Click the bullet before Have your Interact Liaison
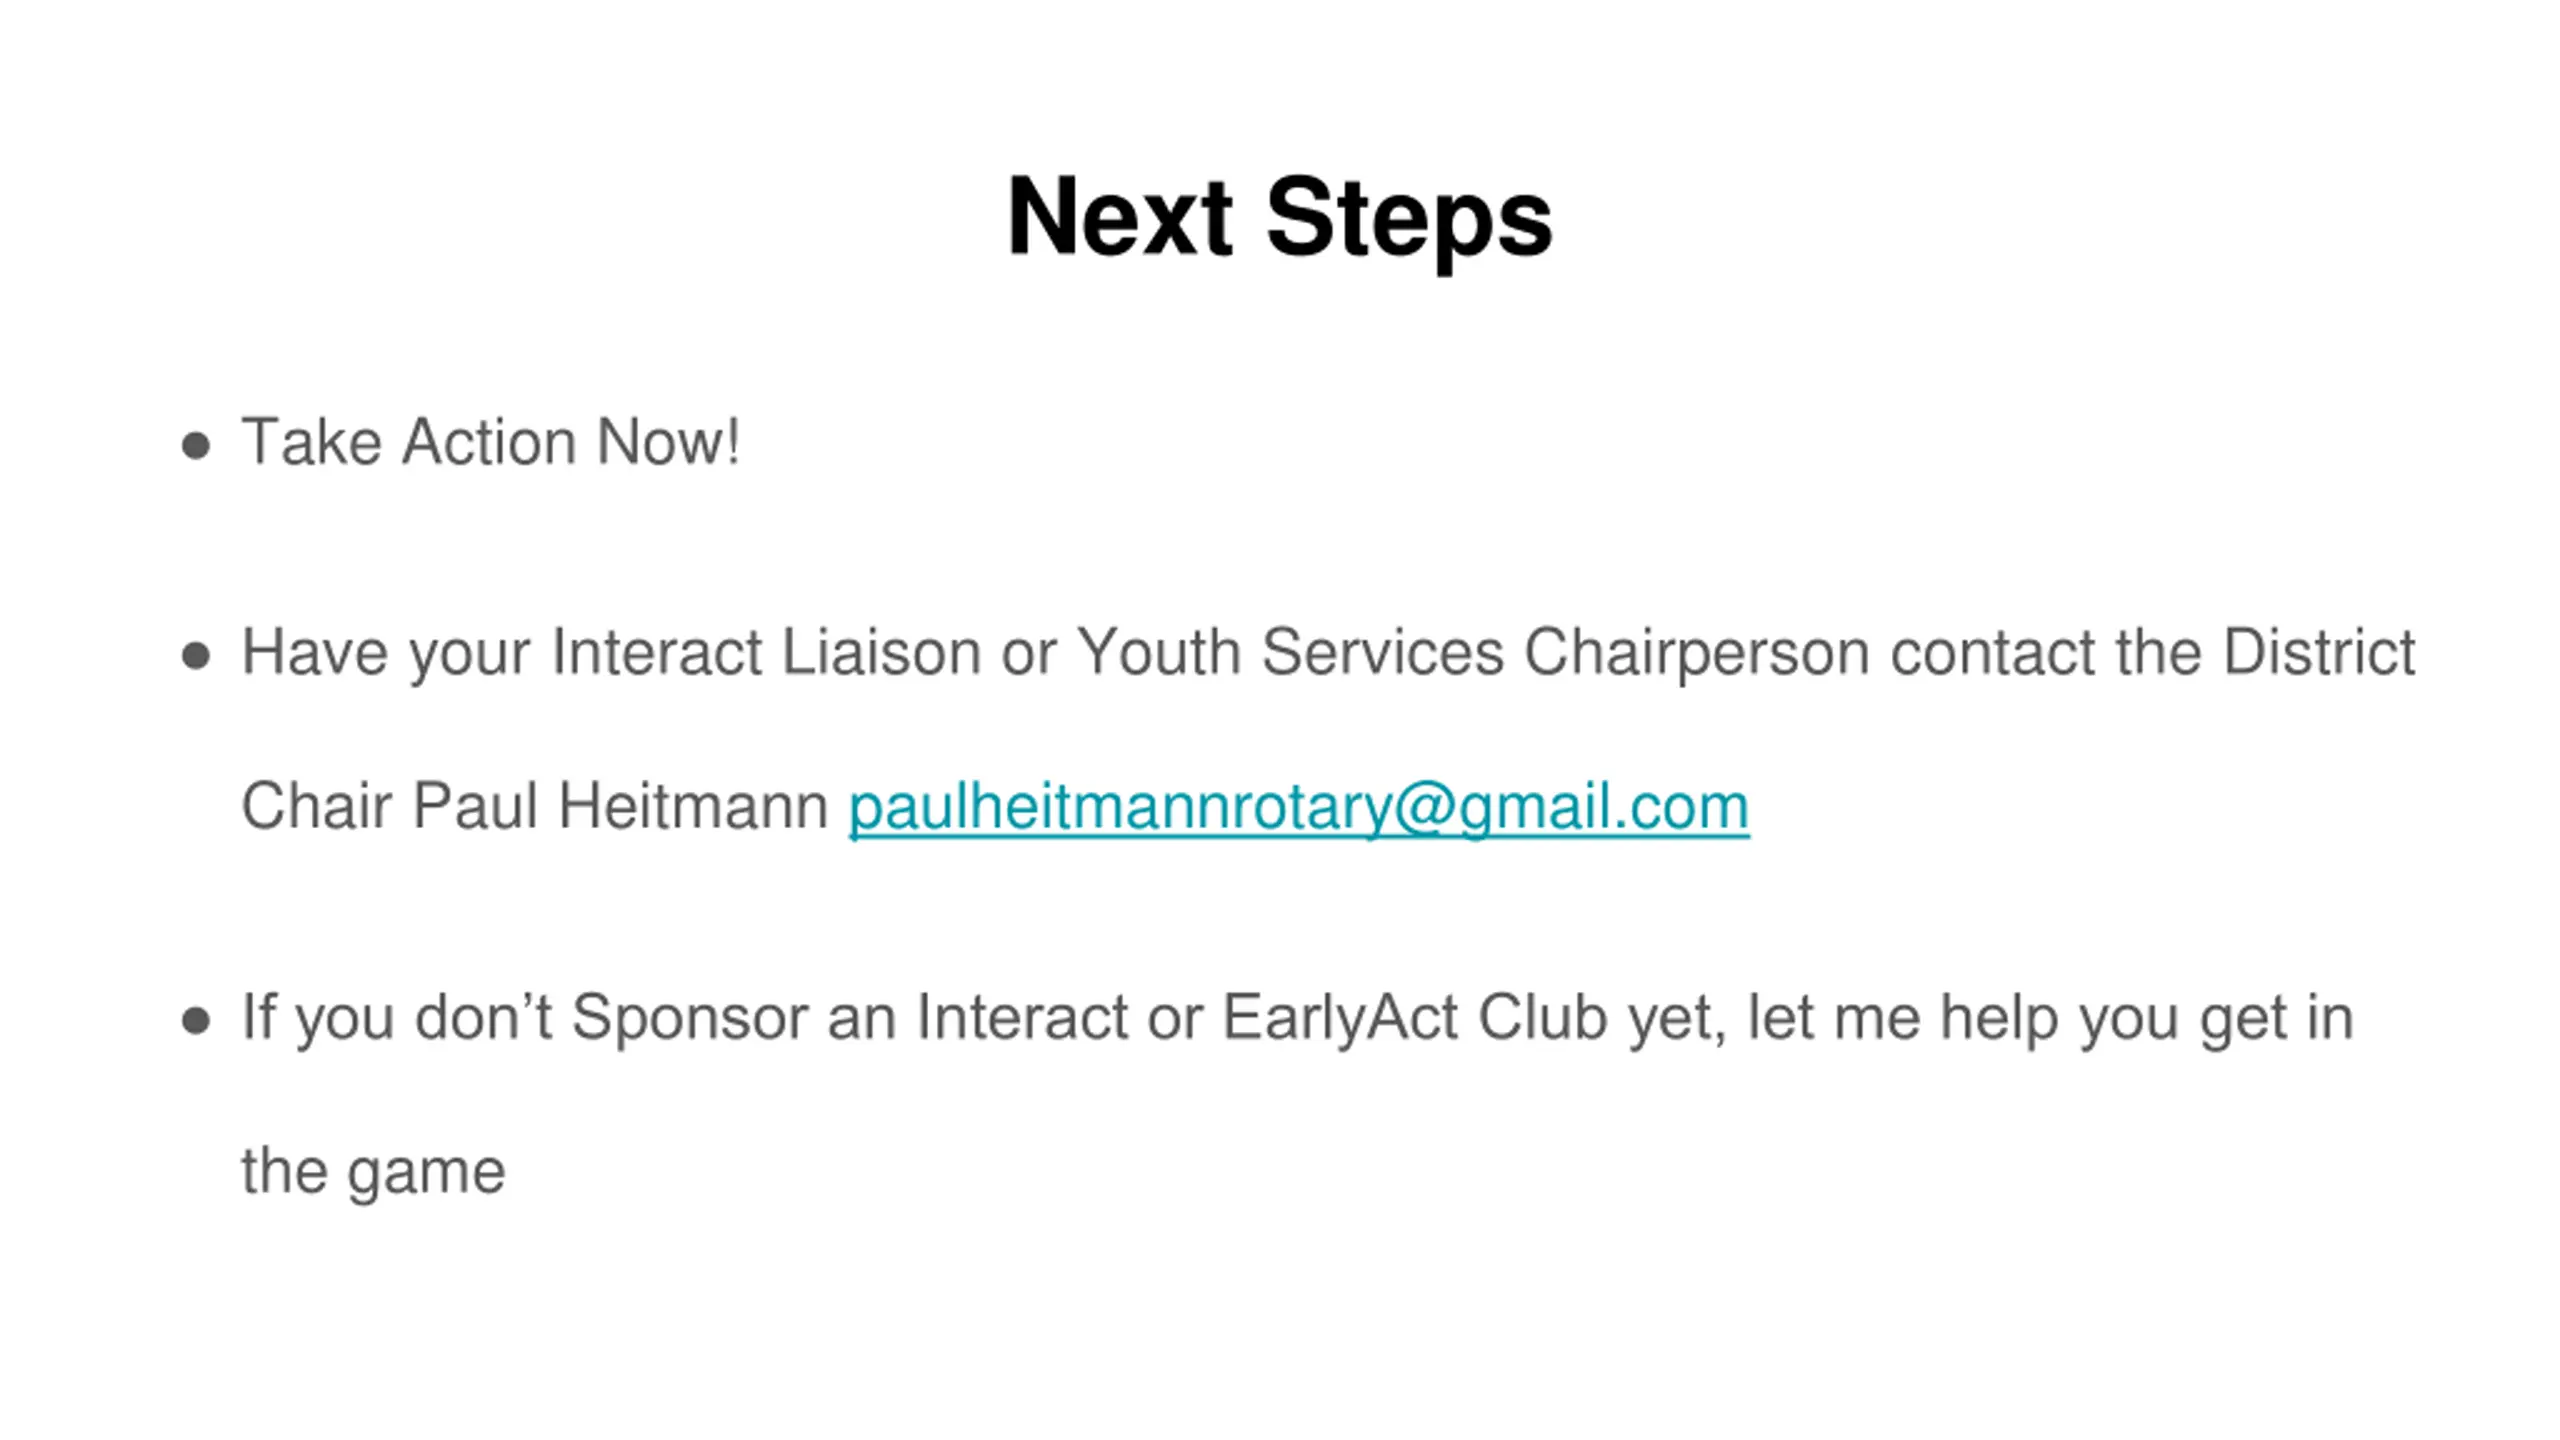Viewport: 2560px width, 1440px height. pyautogui.click(x=196, y=656)
